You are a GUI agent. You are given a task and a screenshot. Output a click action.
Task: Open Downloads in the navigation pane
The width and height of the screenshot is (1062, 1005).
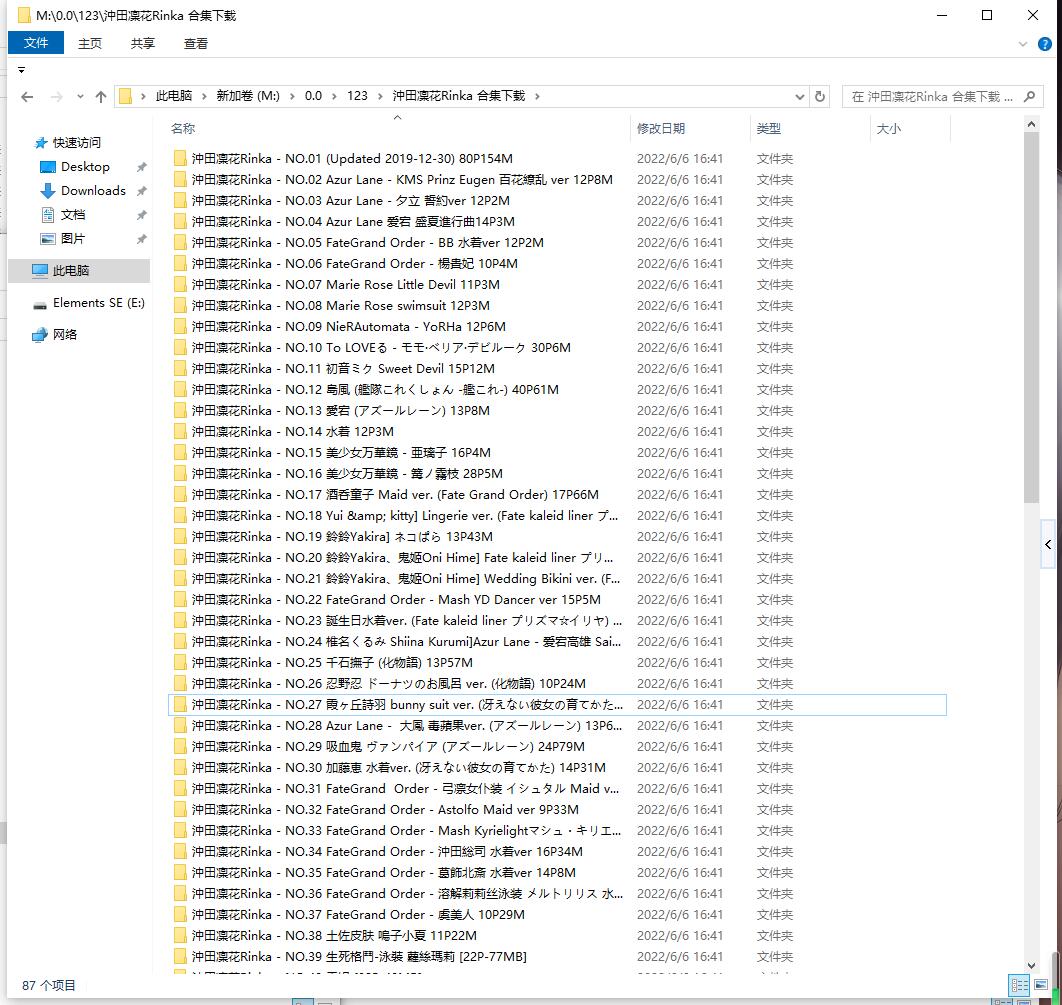[x=93, y=191]
